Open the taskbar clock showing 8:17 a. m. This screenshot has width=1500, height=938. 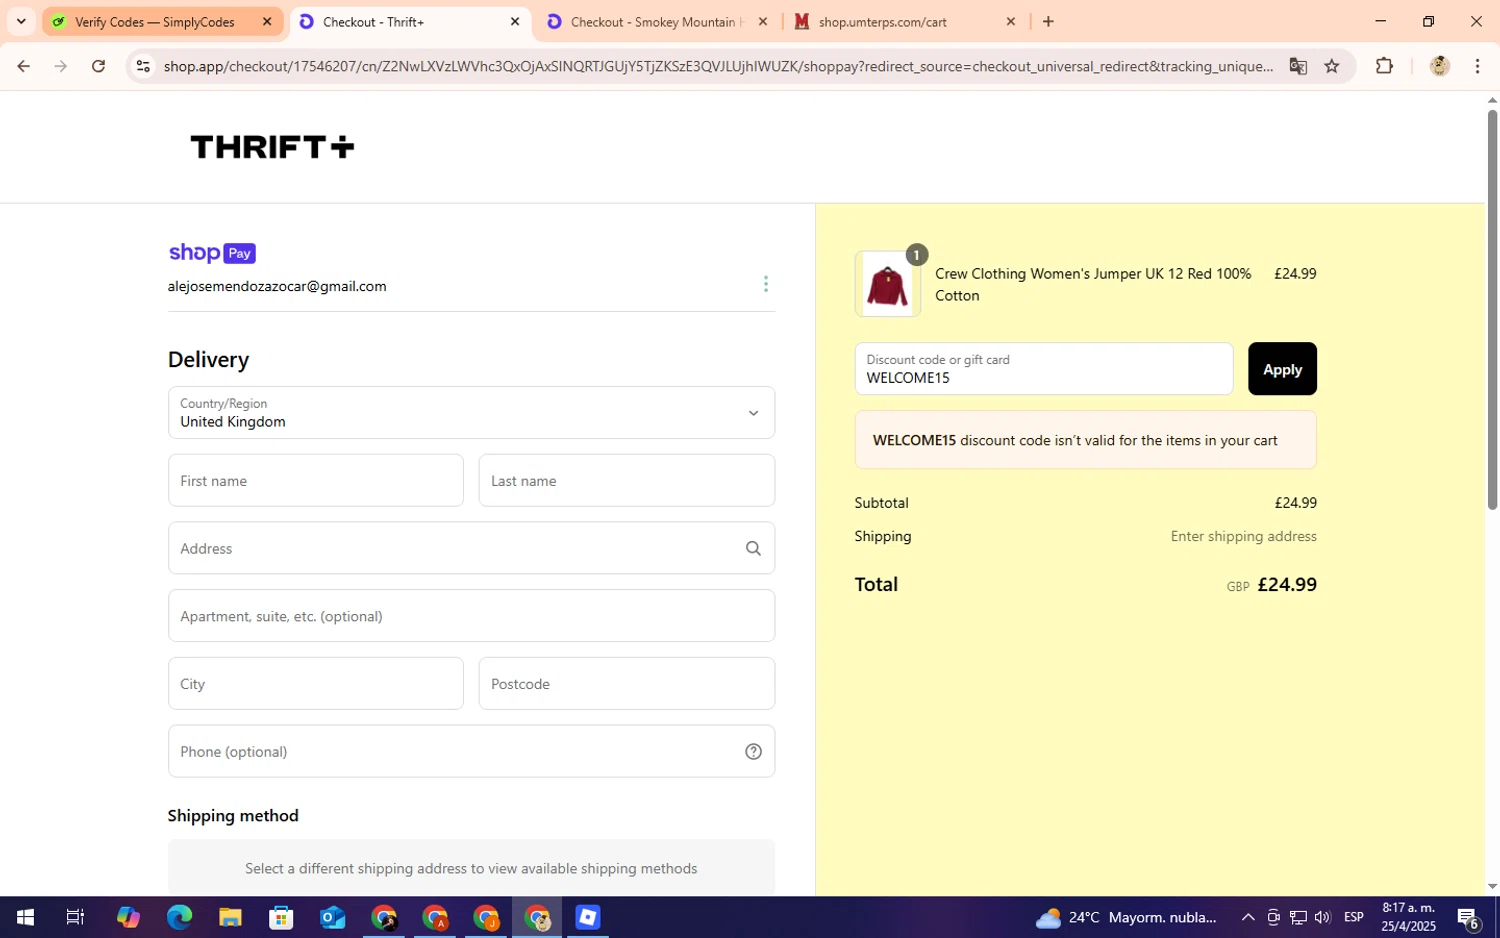[x=1408, y=917]
